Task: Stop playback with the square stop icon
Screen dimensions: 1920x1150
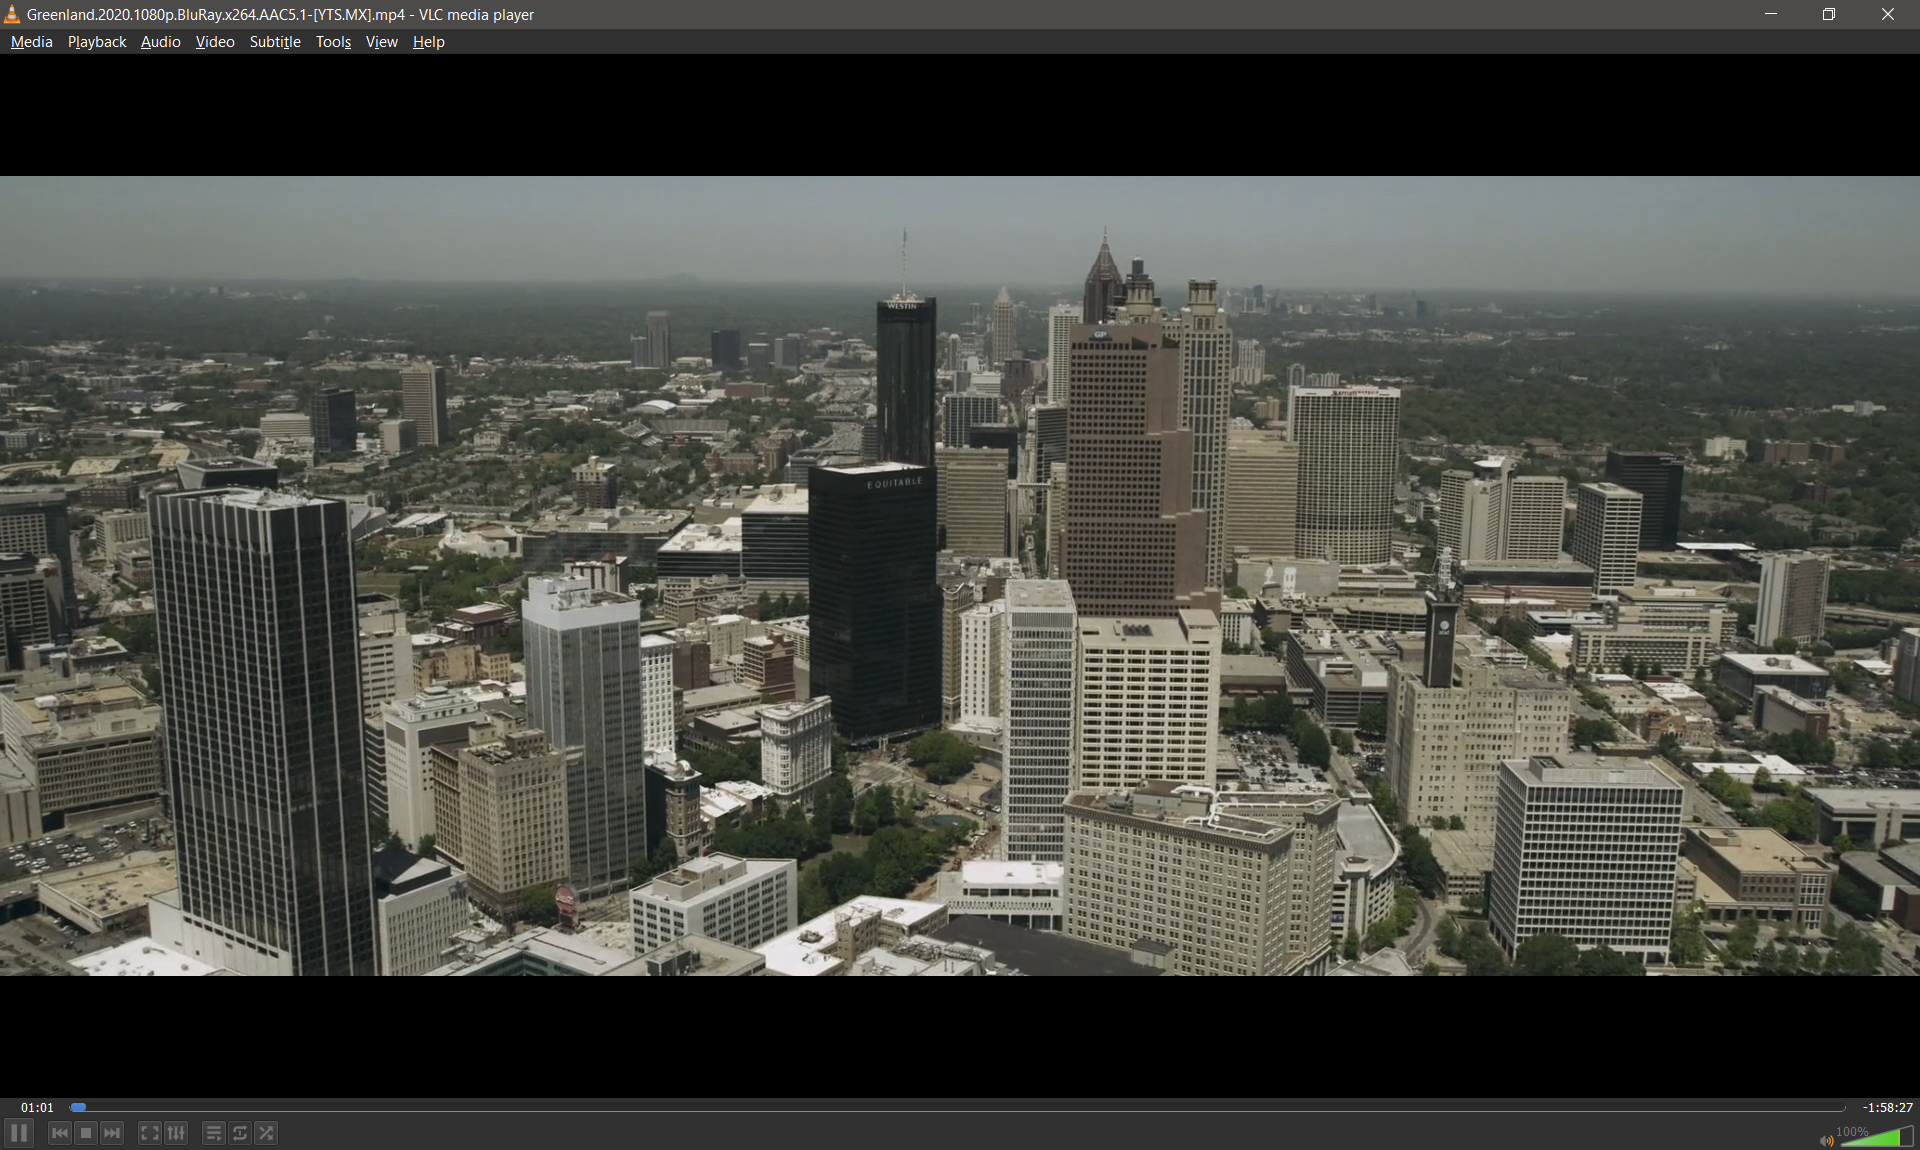Action: pyautogui.click(x=86, y=1133)
